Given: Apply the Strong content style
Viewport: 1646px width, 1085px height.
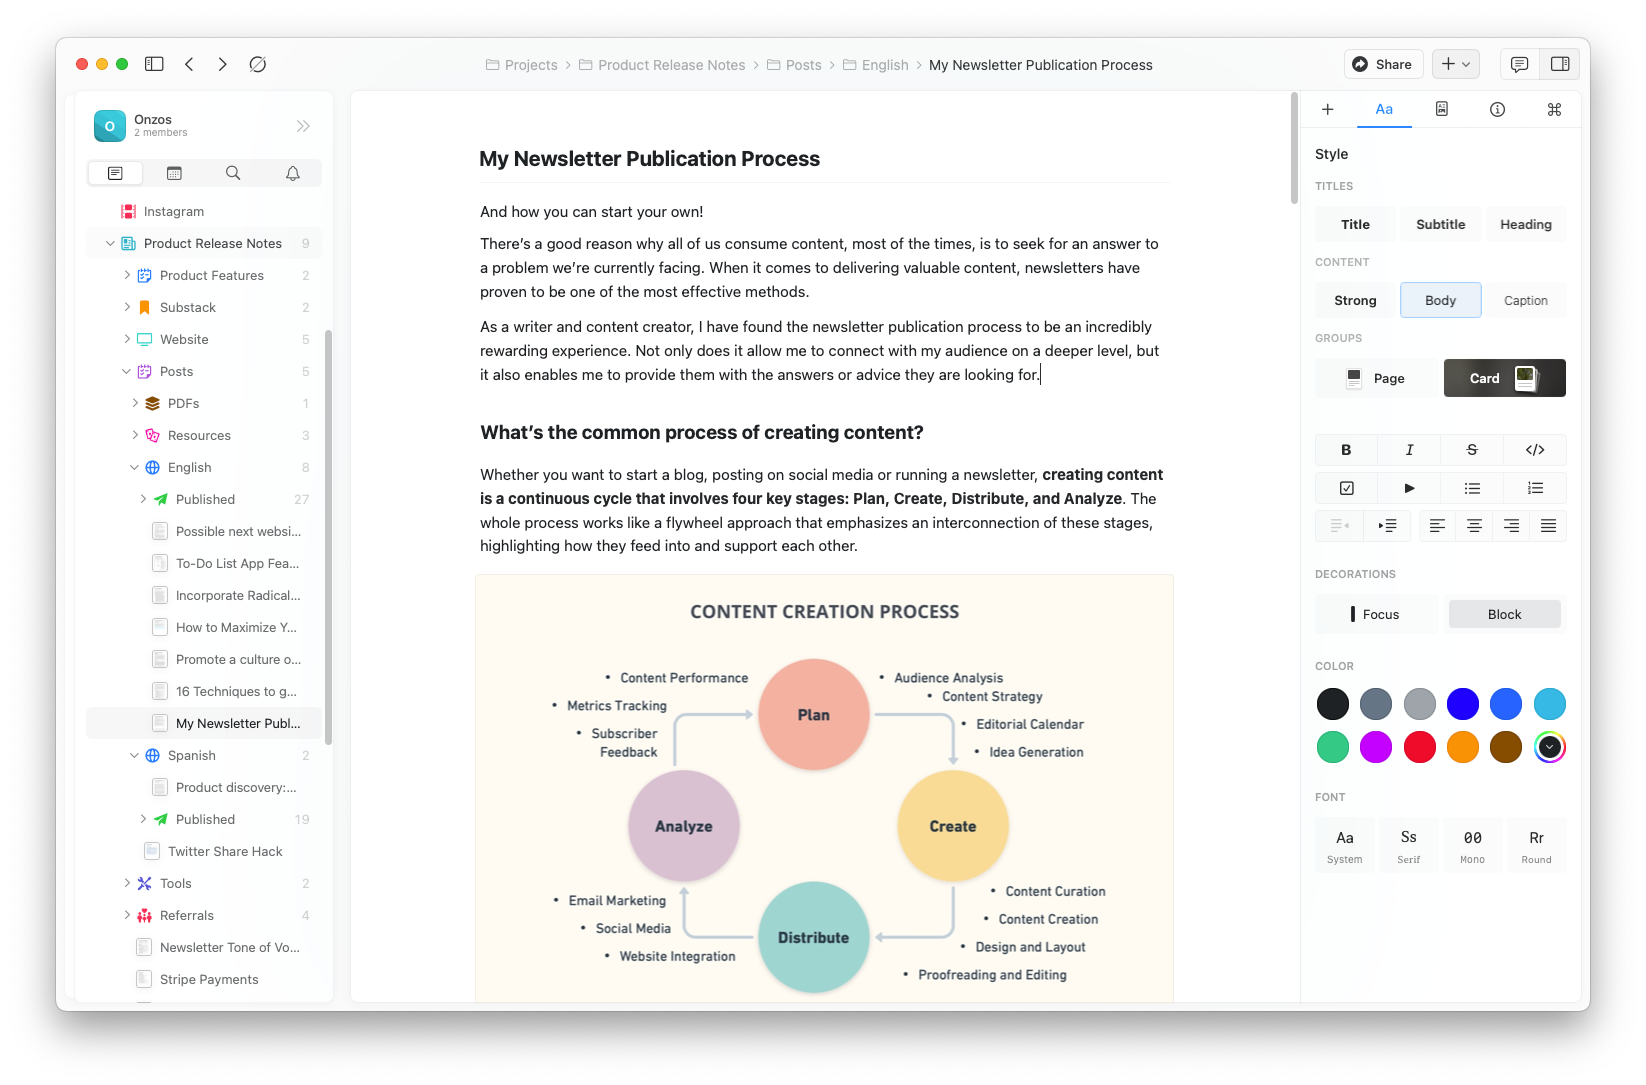Looking at the screenshot, I should [1355, 300].
